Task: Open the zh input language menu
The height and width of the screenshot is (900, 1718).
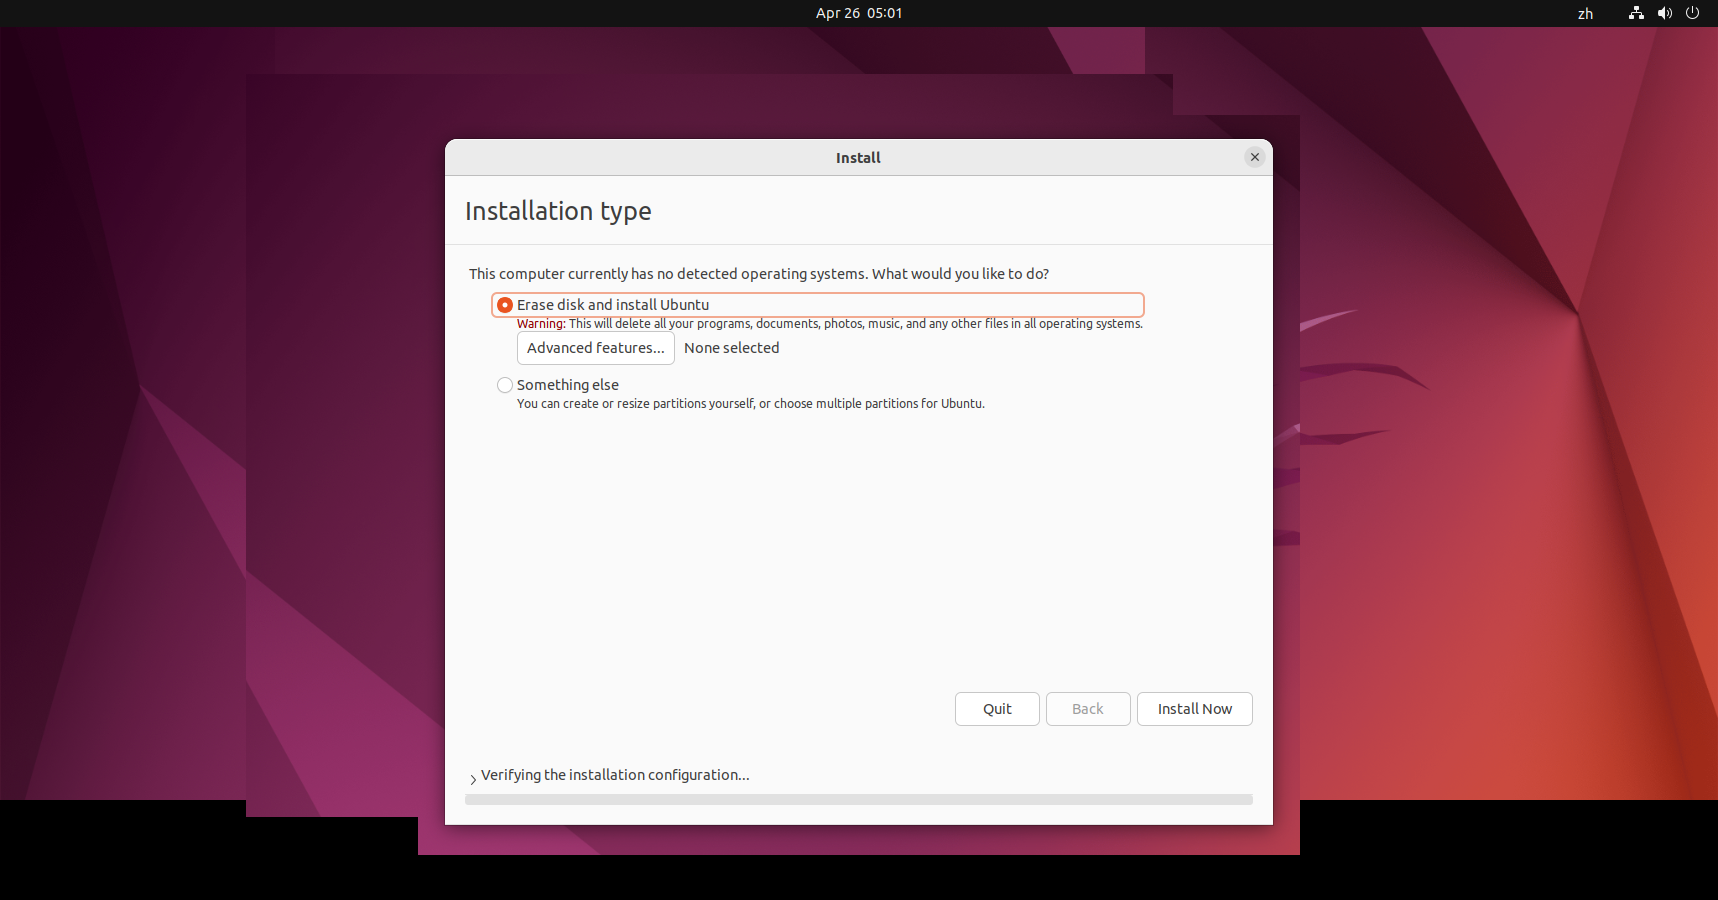Action: 1585,13
